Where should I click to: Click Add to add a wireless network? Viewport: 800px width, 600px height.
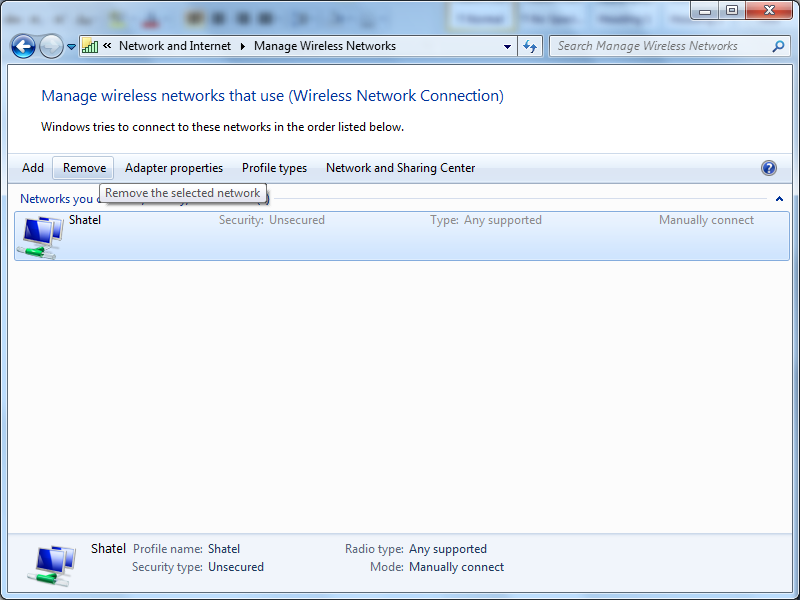point(33,168)
